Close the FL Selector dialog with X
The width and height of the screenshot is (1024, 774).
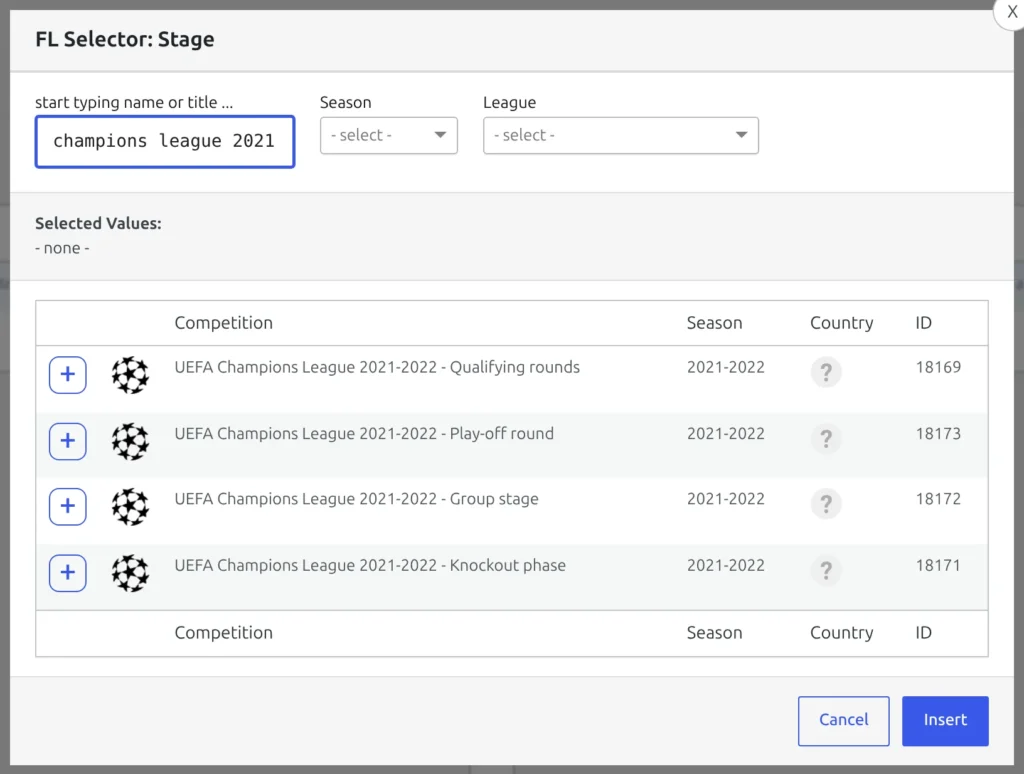click(1012, 12)
